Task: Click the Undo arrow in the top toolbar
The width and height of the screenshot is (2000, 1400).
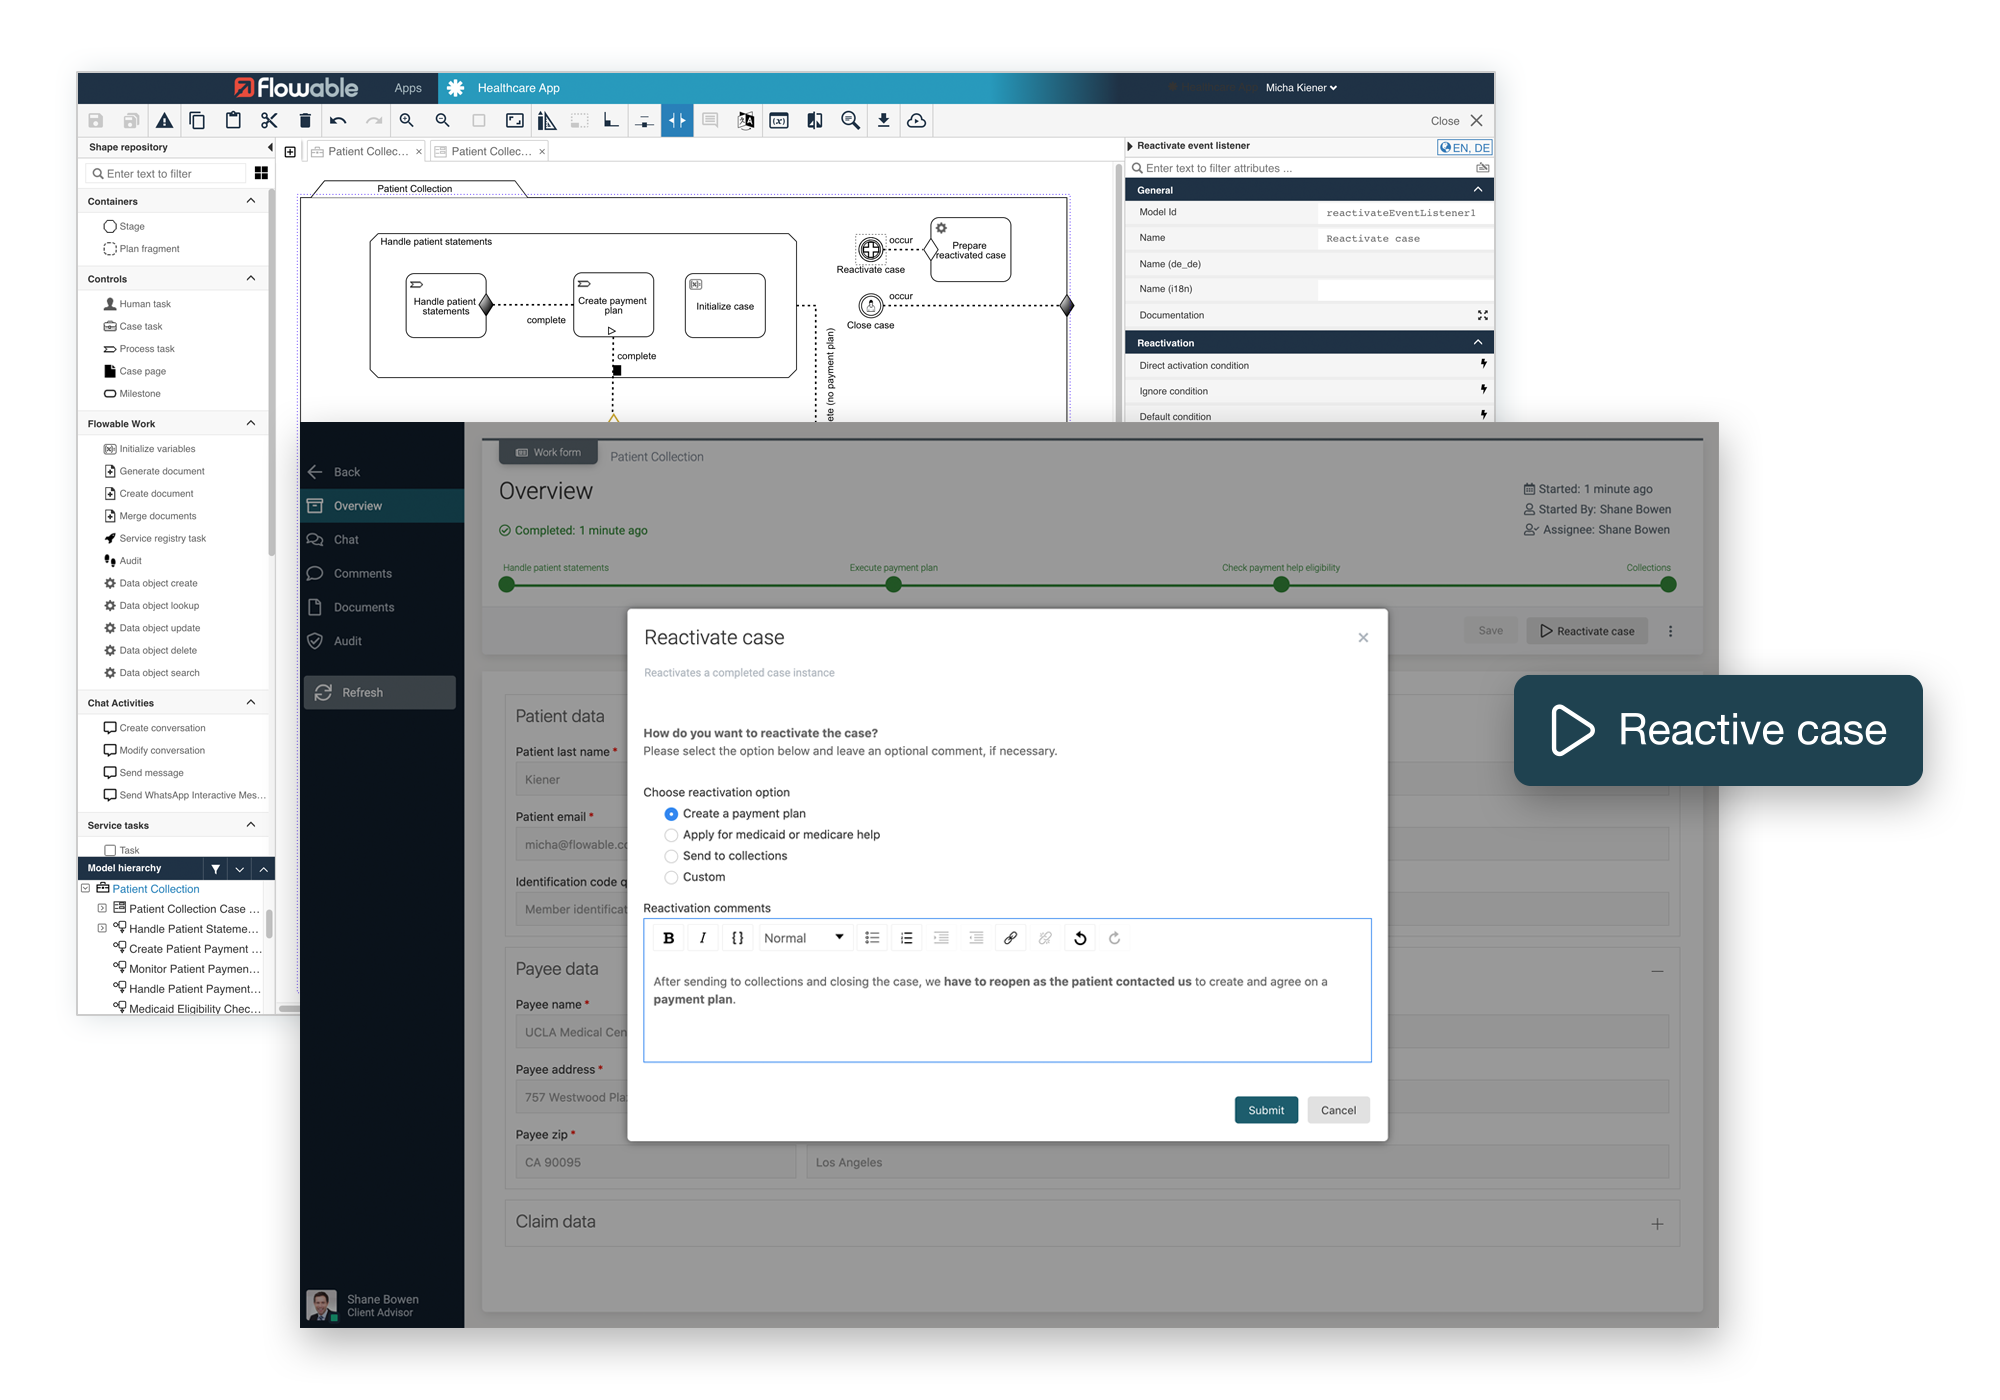Action: click(x=338, y=121)
